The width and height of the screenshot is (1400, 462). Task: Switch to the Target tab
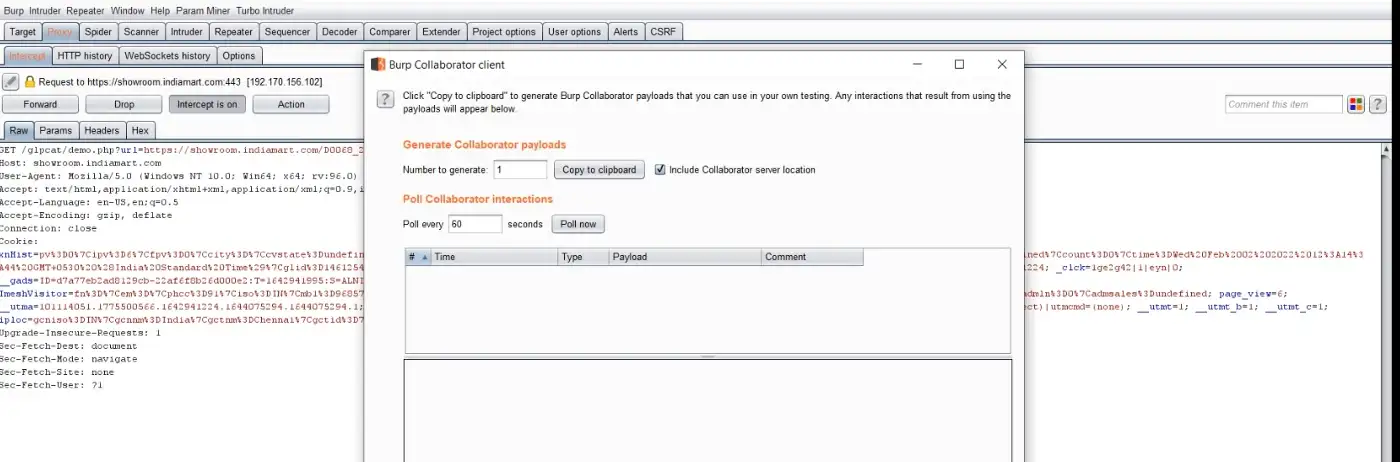pos(23,32)
